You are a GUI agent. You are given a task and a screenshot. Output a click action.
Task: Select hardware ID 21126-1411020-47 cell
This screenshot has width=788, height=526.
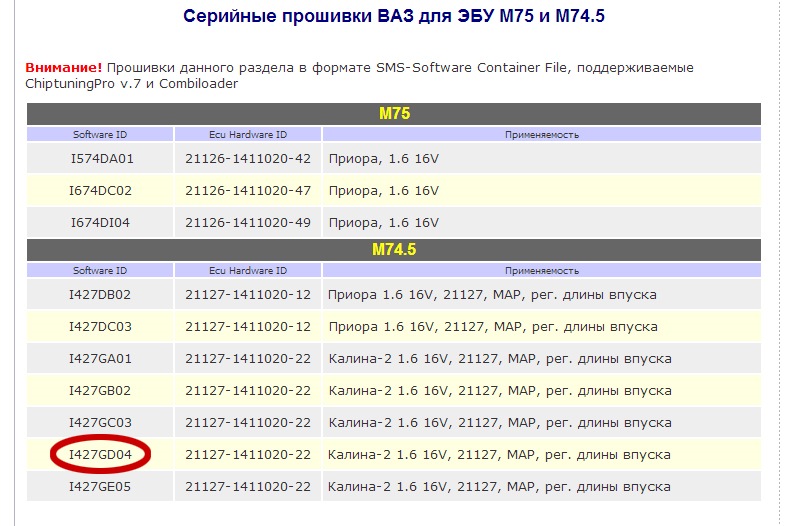click(248, 190)
